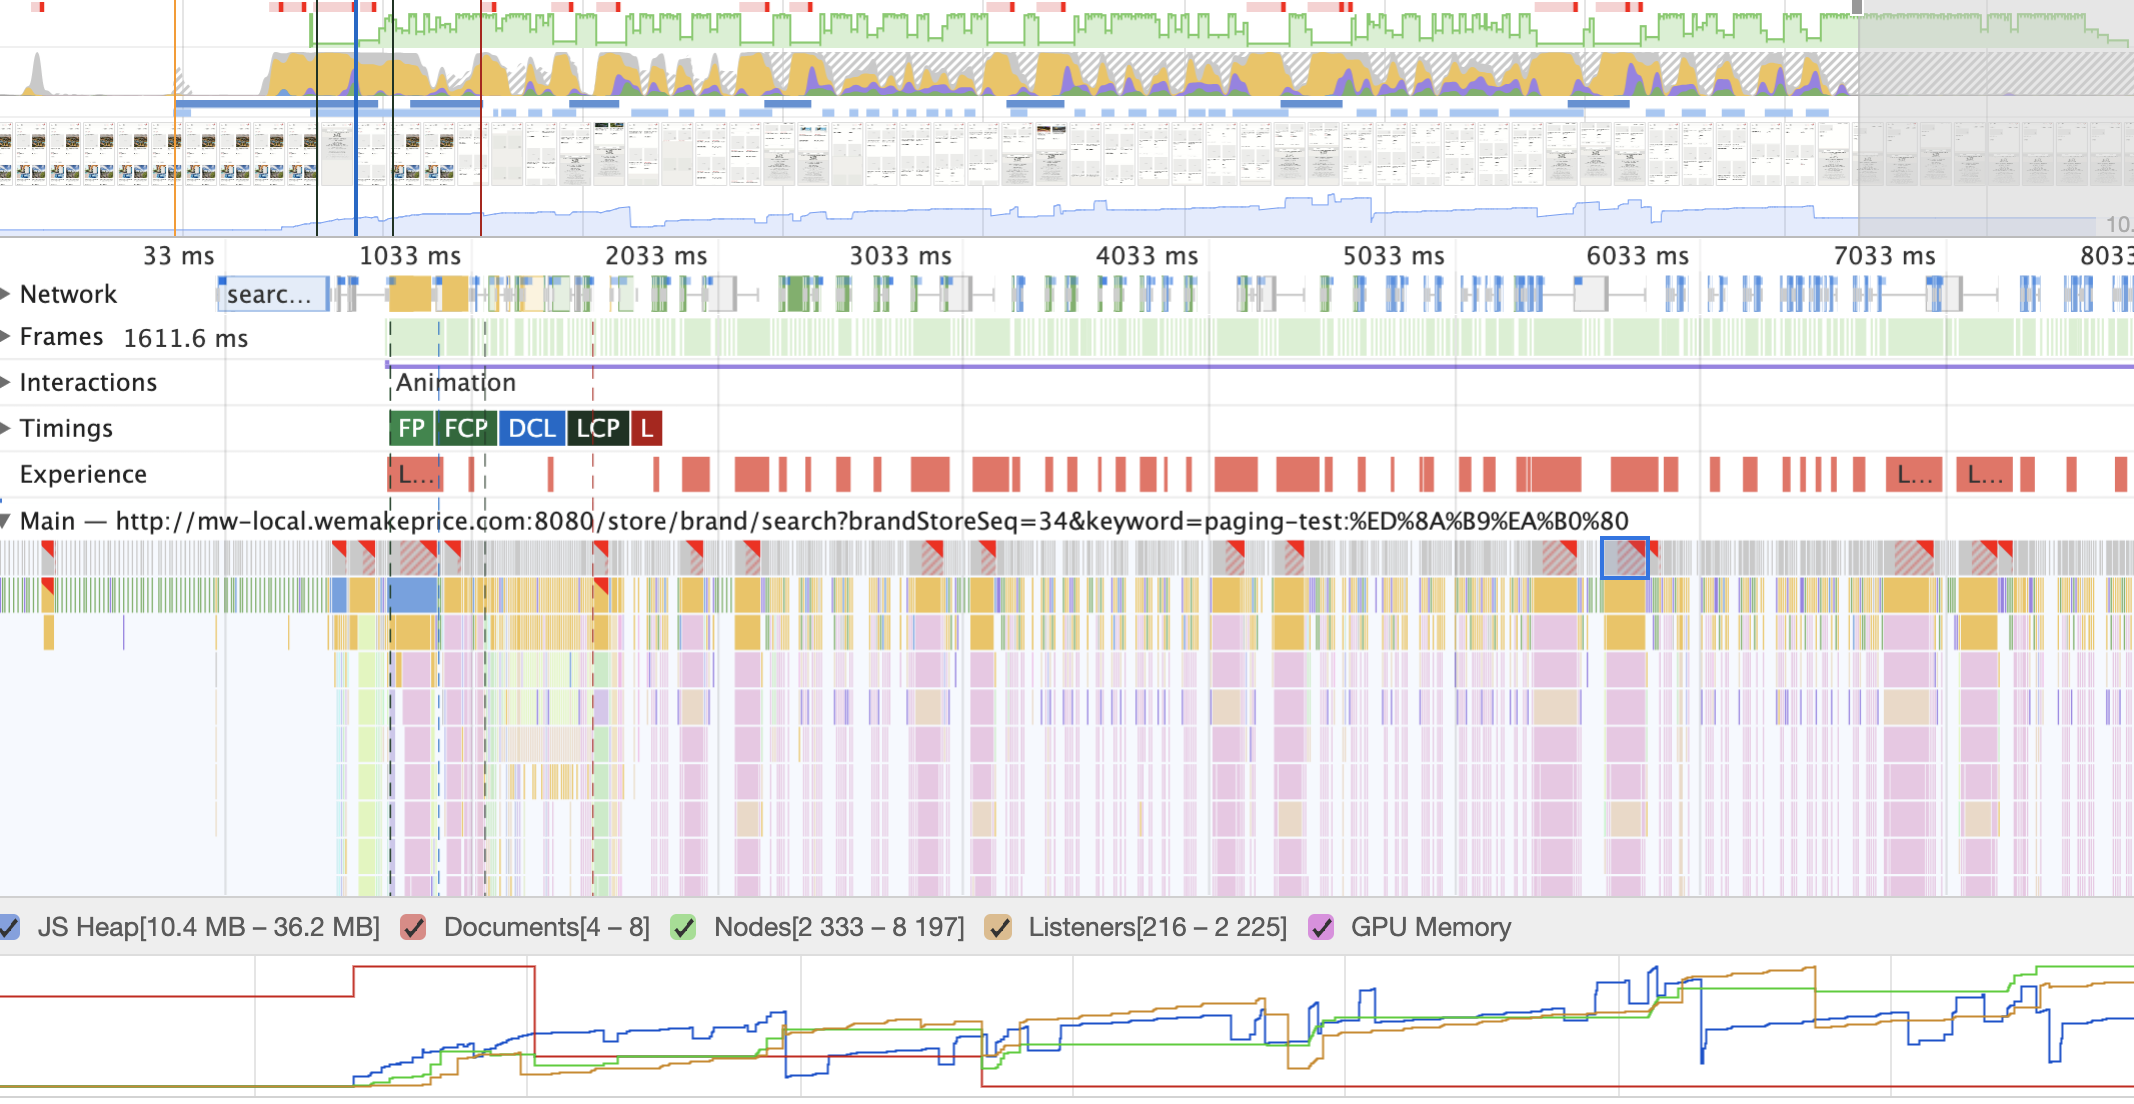Select first layout shift block in Experience
The width and height of the screenshot is (2134, 1104).
pyautogui.click(x=414, y=474)
